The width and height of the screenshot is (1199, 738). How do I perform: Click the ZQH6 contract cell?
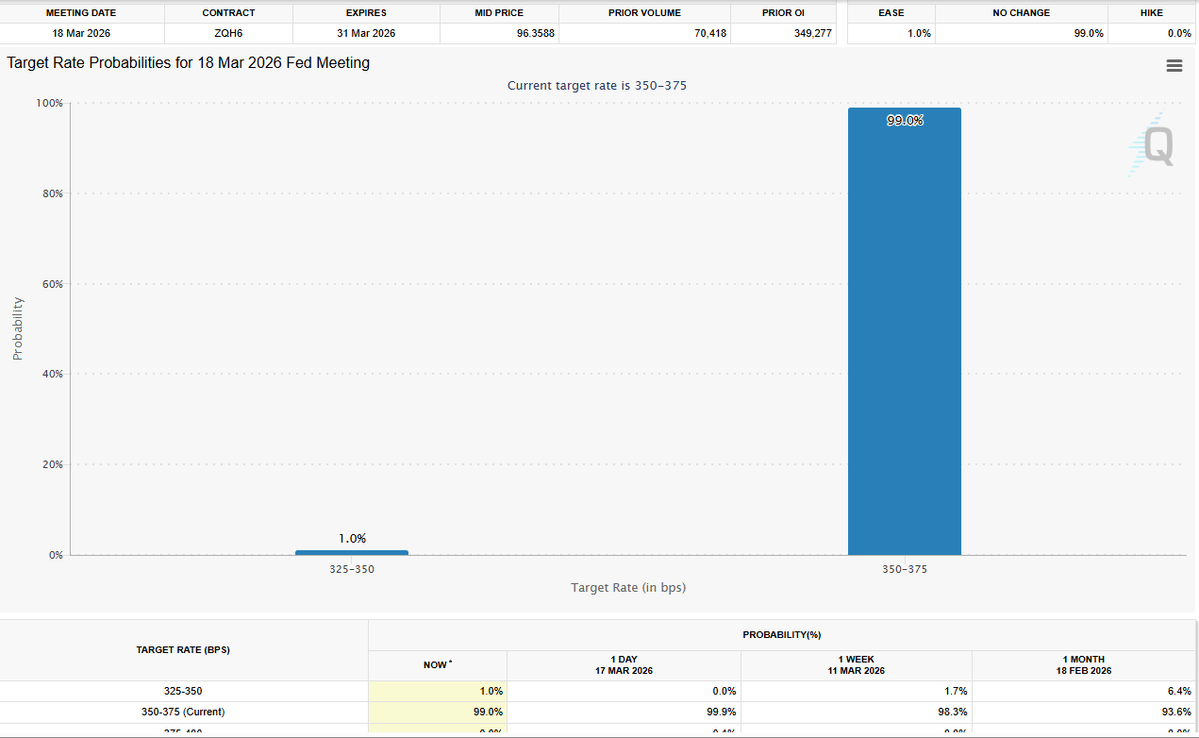[x=228, y=33]
